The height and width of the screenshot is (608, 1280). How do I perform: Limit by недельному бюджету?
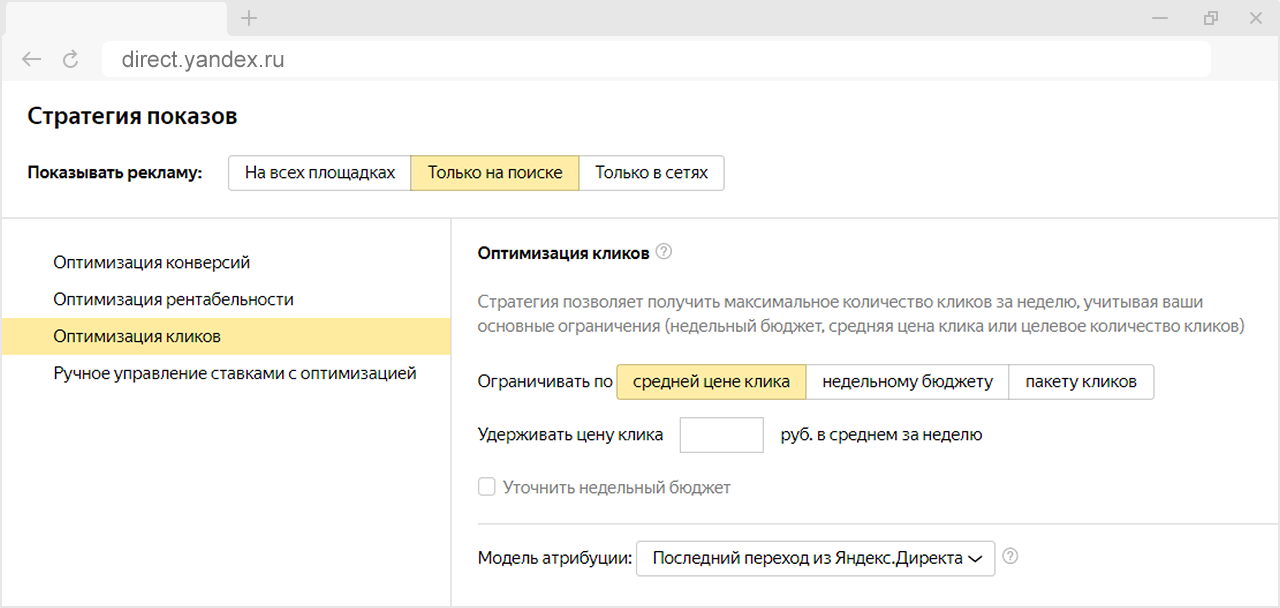click(907, 381)
